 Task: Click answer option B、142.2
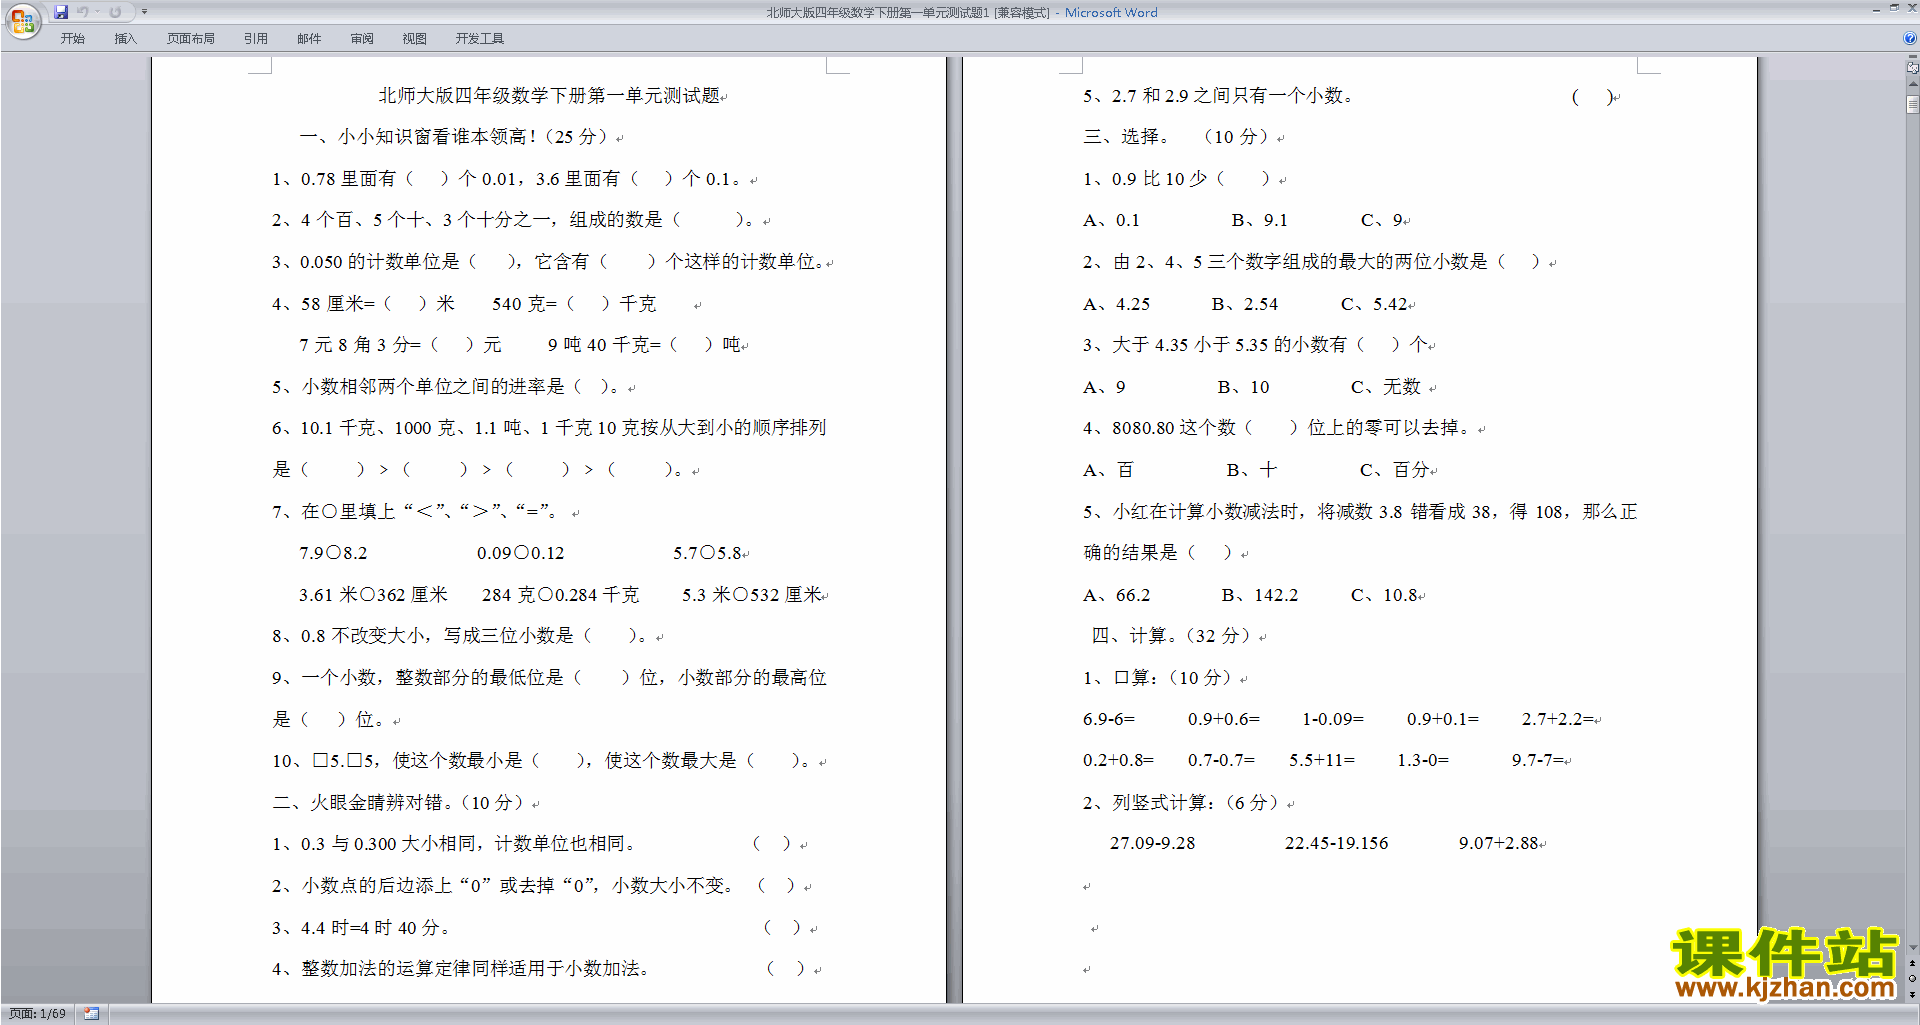pyautogui.click(x=1260, y=595)
